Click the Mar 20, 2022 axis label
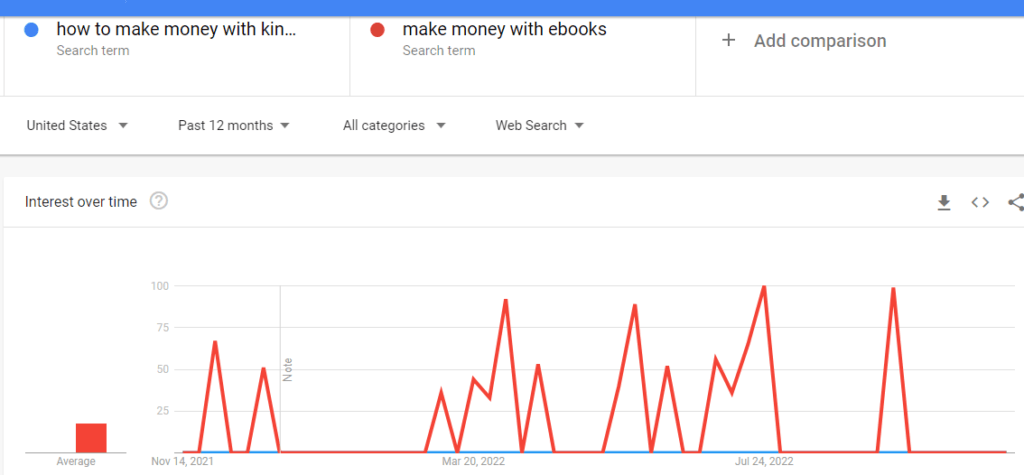The width and height of the screenshot is (1024, 475). coord(473,461)
